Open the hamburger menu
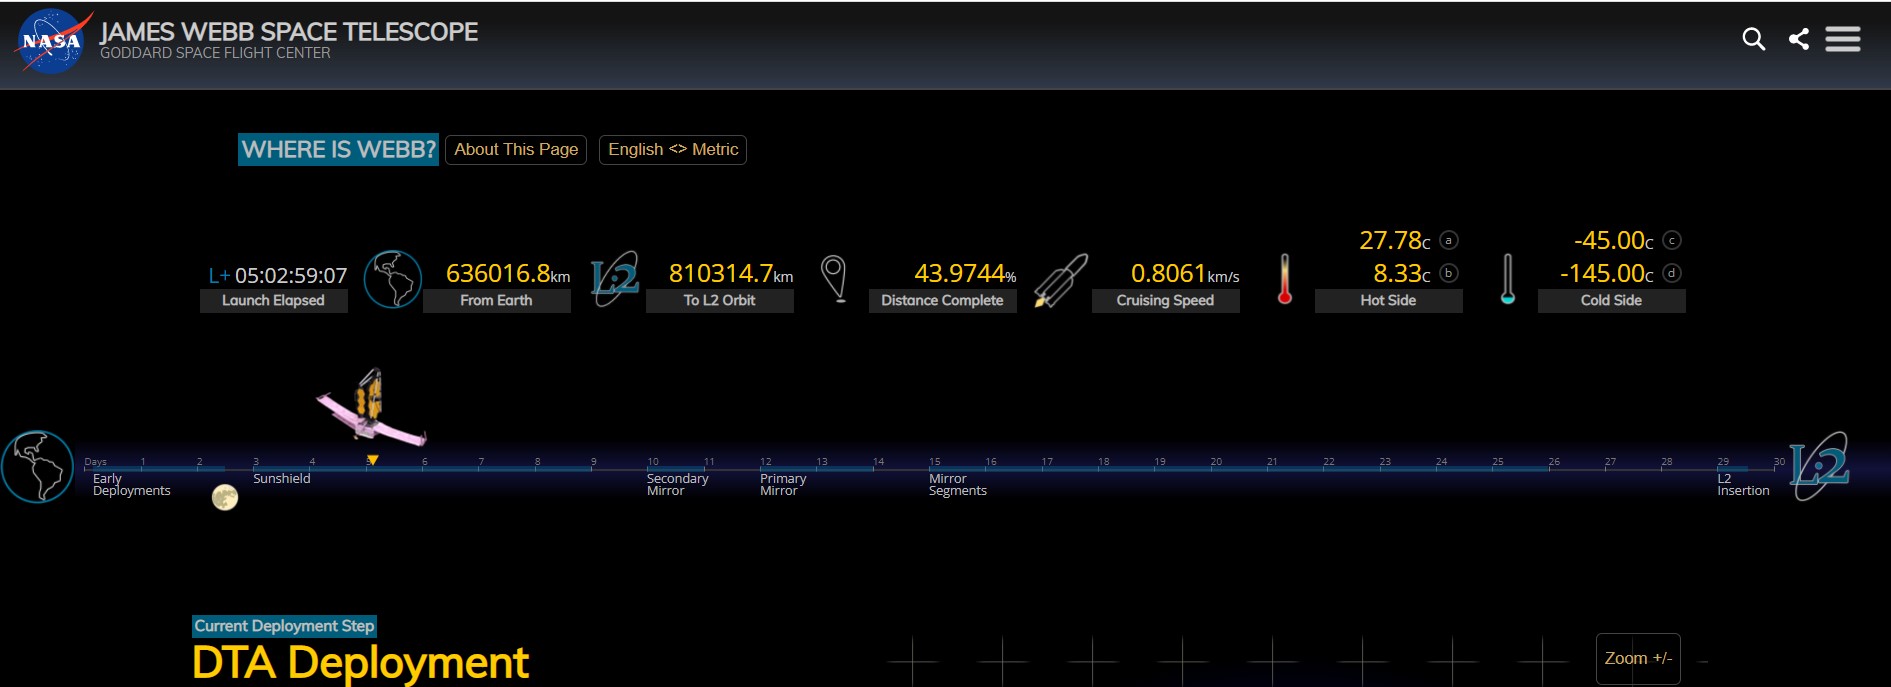 coord(1842,39)
